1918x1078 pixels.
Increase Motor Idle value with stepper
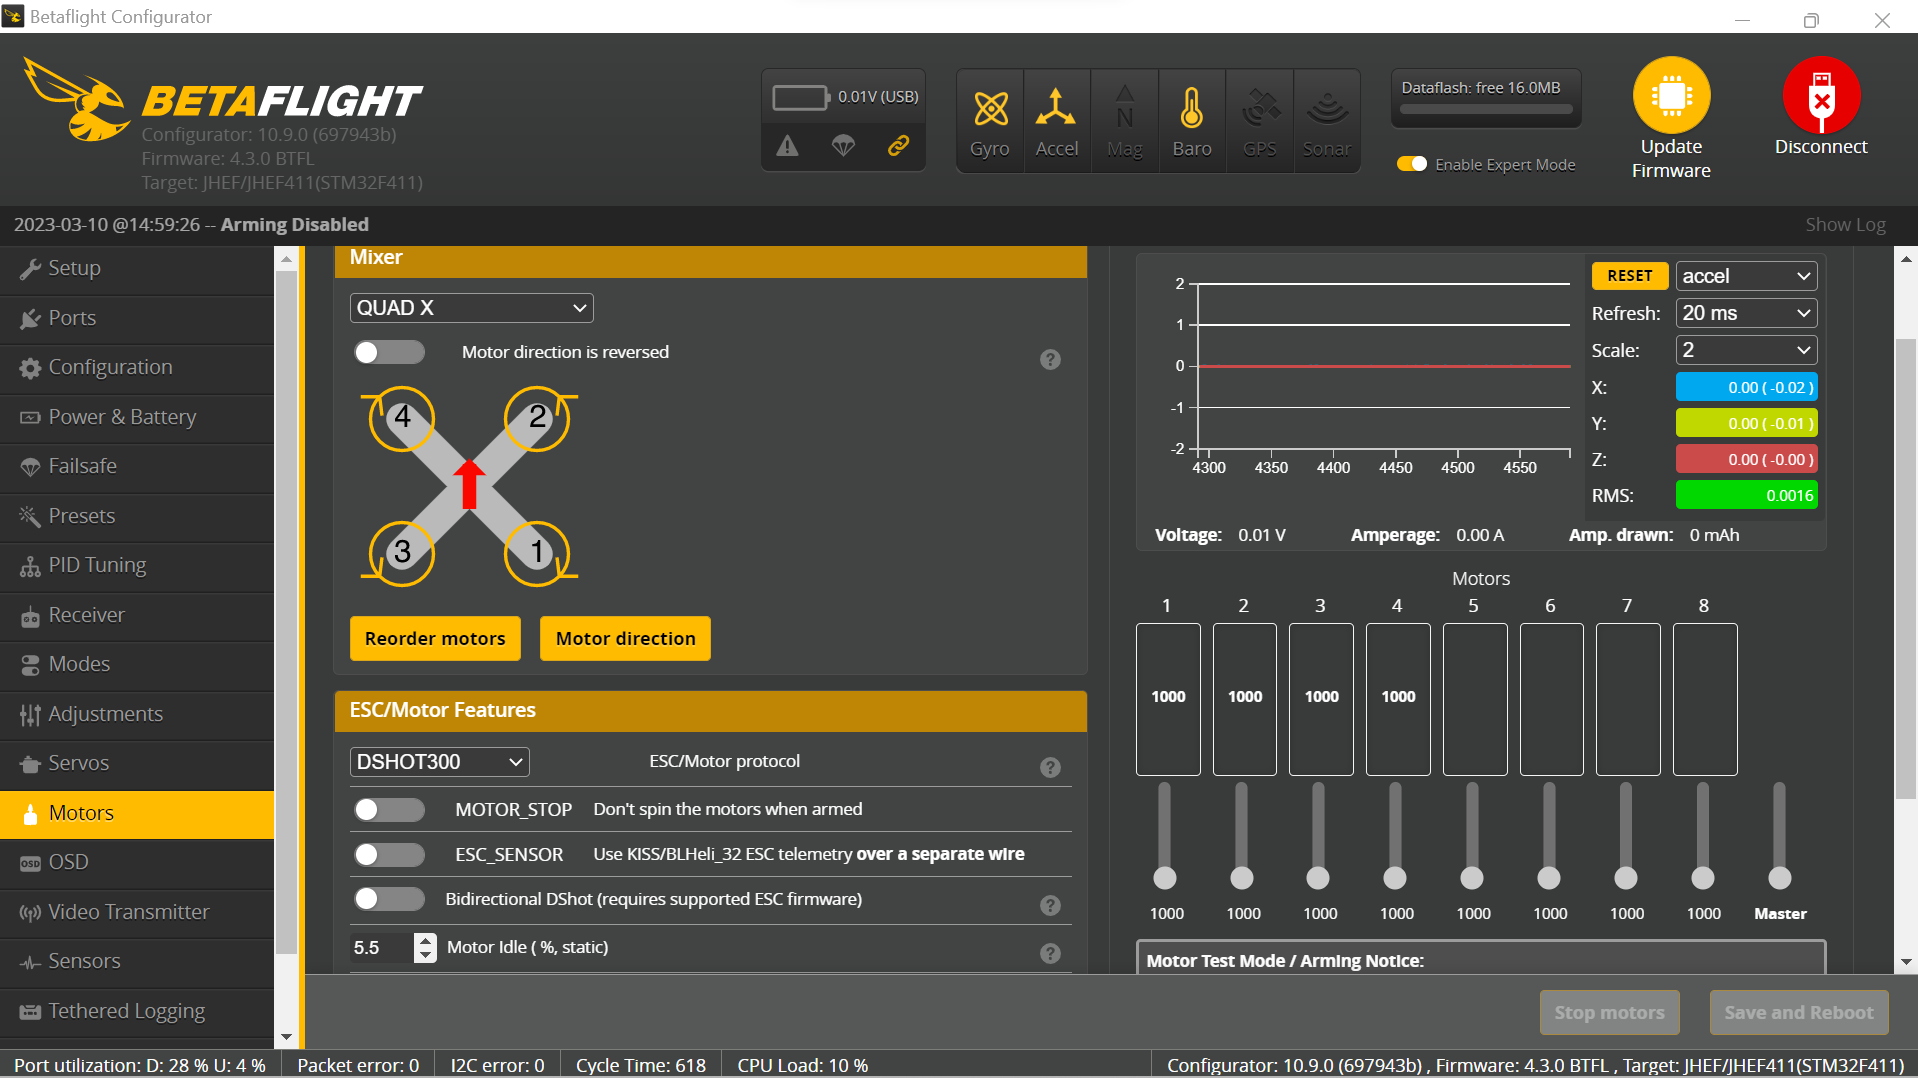click(426, 940)
